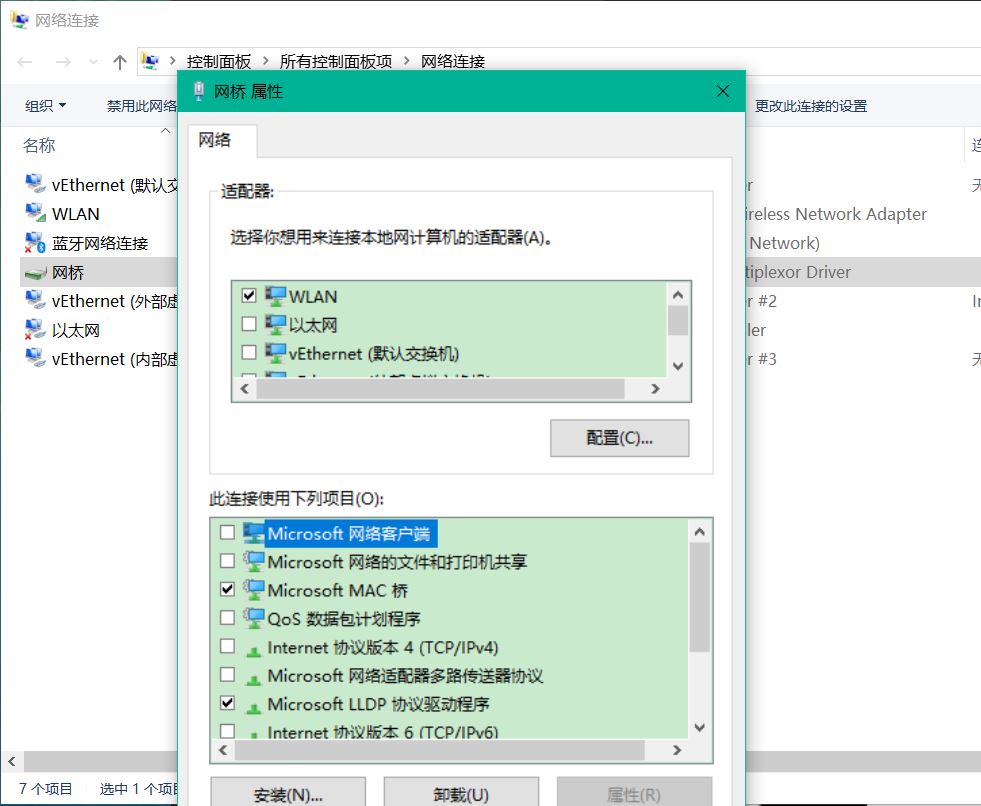The width and height of the screenshot is (981, 806).
Task: Switch to the 网络 tab
Action: 215,140
